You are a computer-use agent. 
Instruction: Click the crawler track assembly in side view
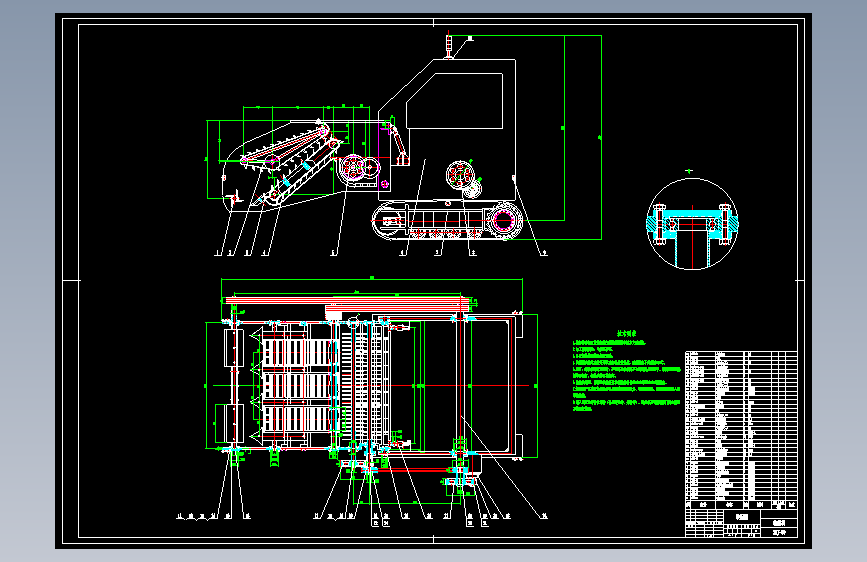447,221
